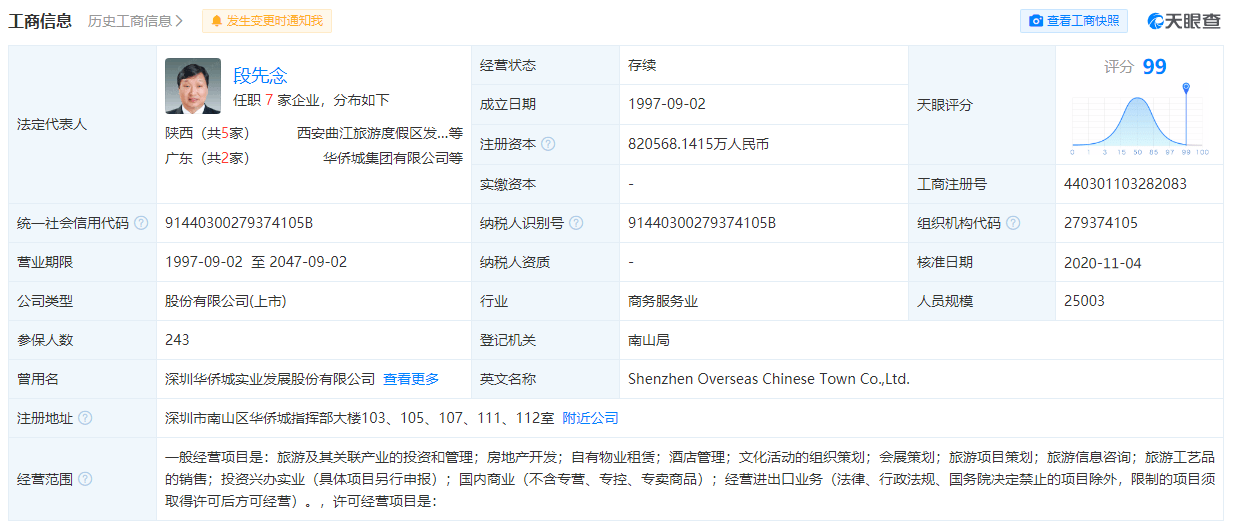Viewport: 1235px width, 524px height.
Task: Select establishment date 1997-09-02 under 成立日期
Action: pyautogui.click(x=667, y=104)
